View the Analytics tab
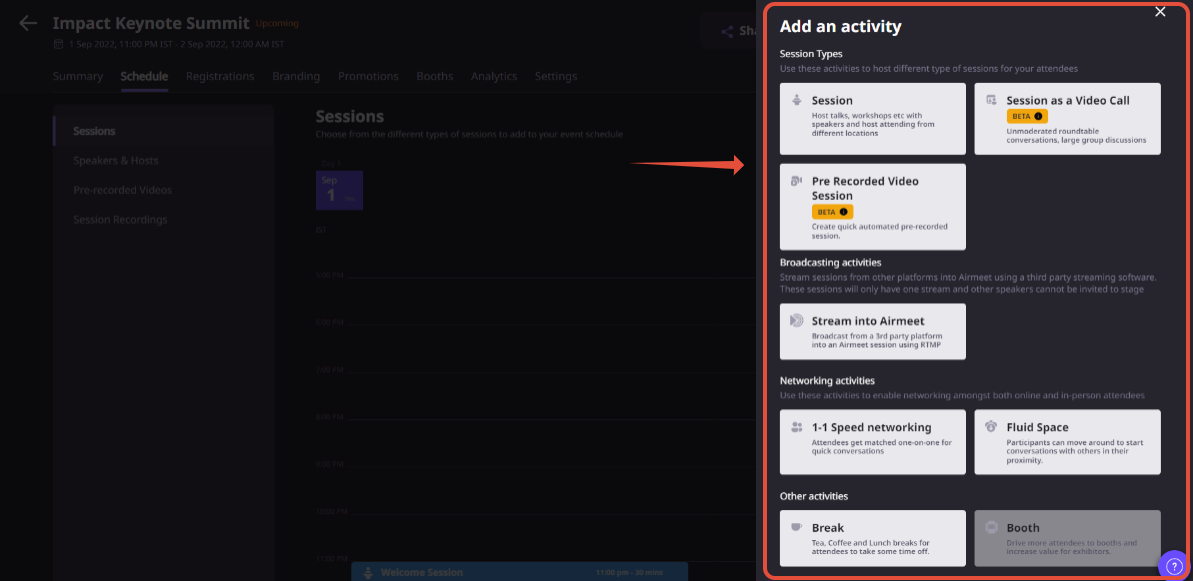1193x581 pixels. pos(494,76)
